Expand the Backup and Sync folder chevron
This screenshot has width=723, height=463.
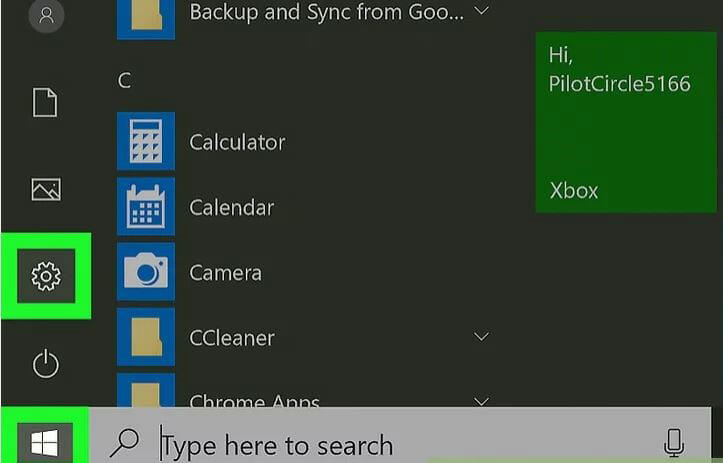point(481,10)
